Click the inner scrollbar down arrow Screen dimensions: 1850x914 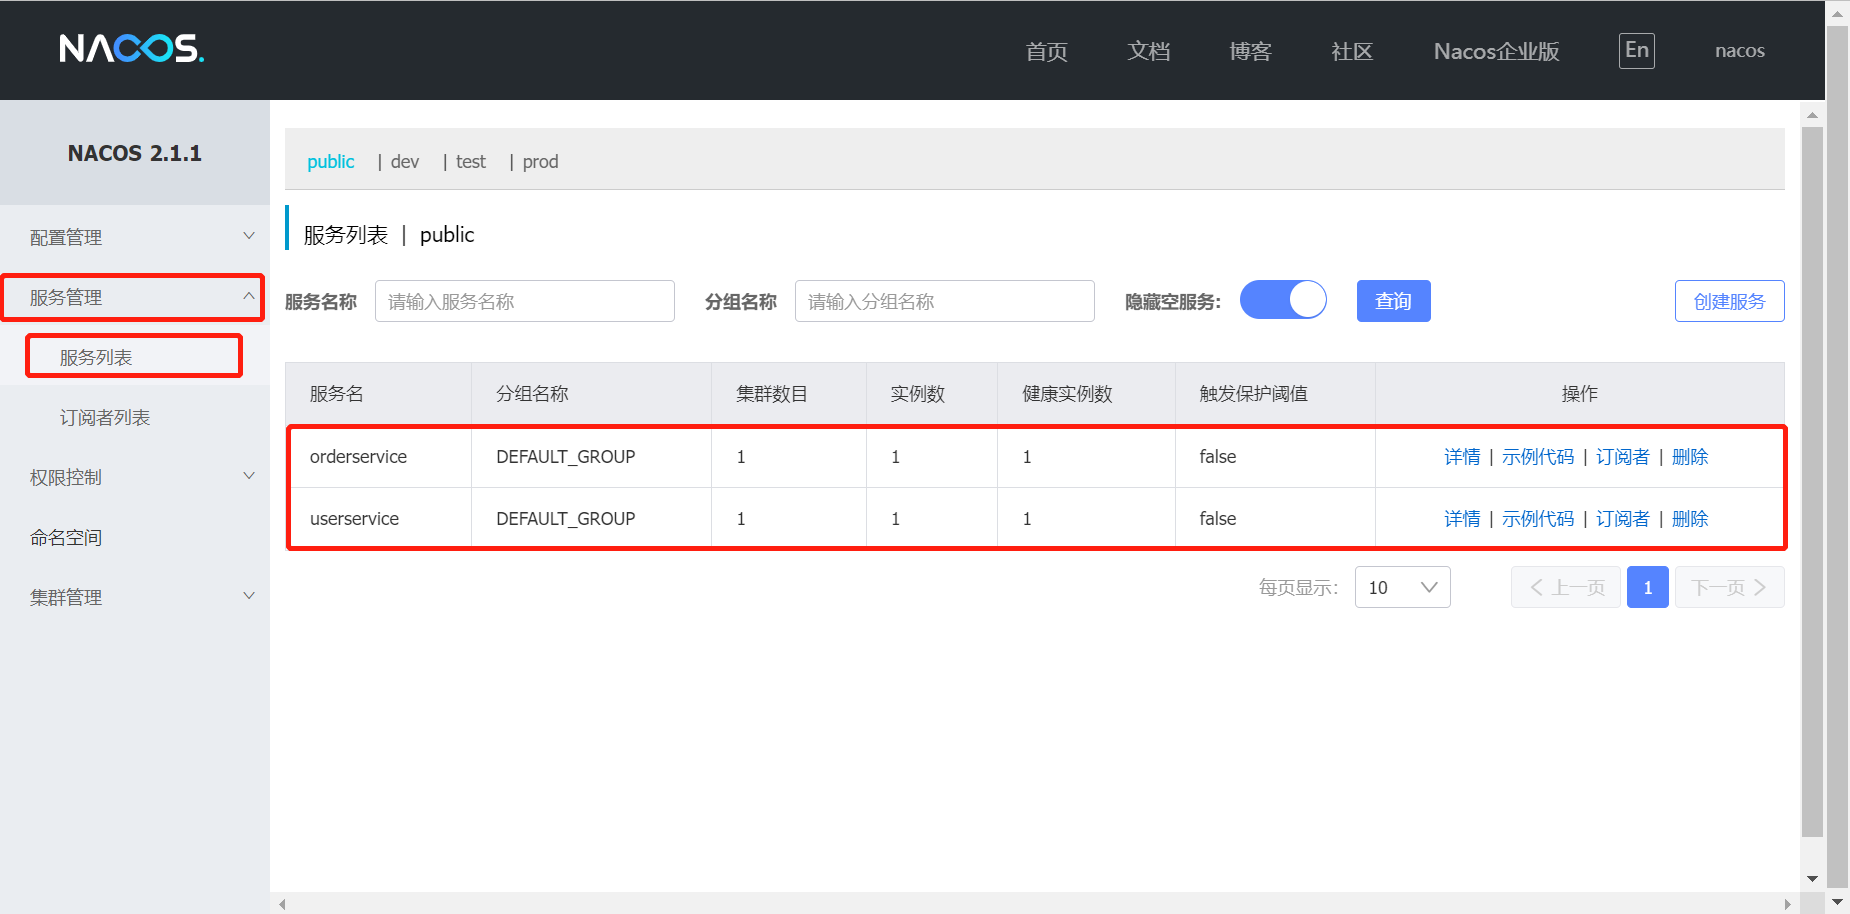[x=1812, y=879]
